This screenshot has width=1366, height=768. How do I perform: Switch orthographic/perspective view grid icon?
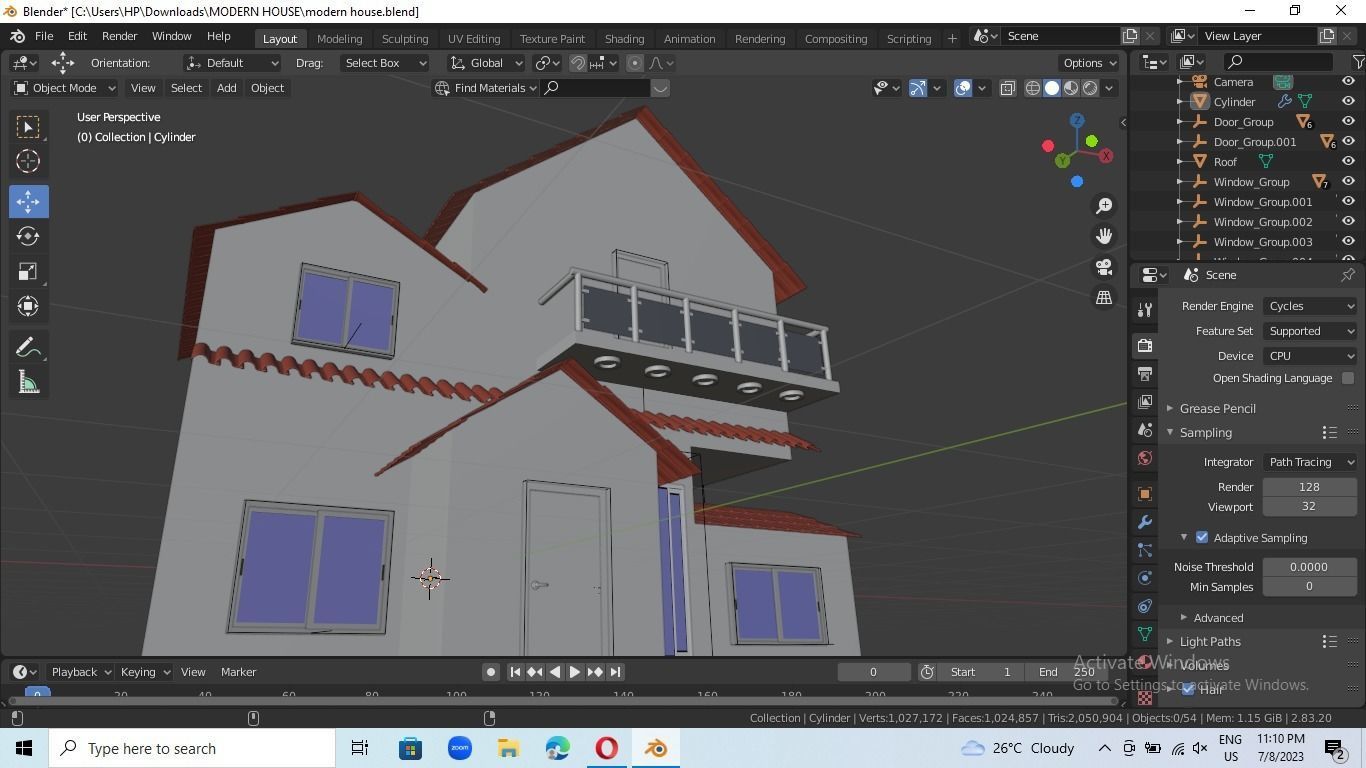point(1104,298)
